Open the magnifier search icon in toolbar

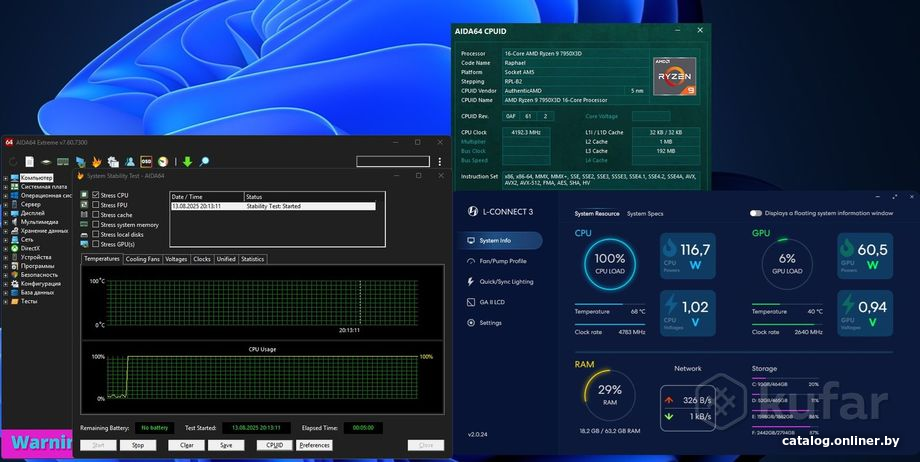point(204,161)
